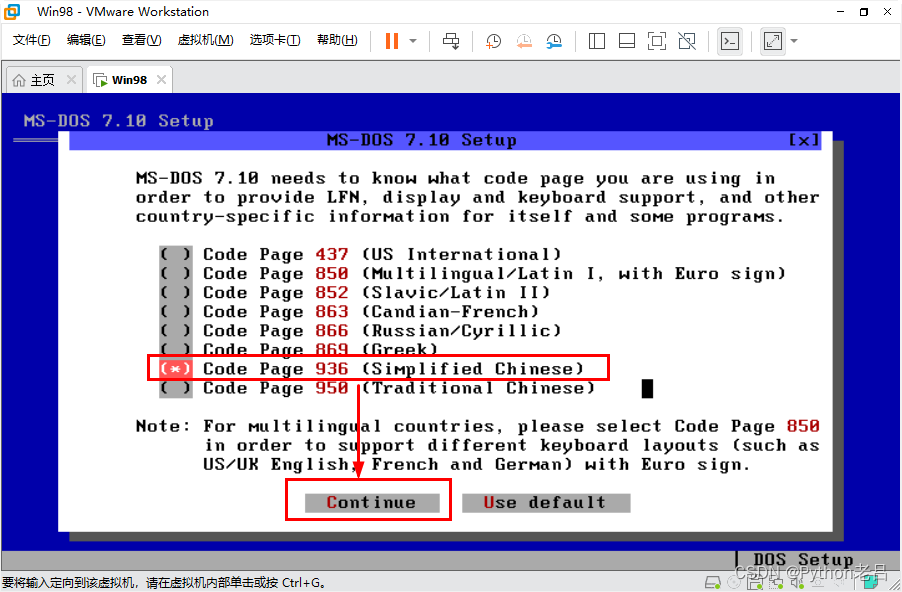Screen dimensions: 902x592
Task: Select Code Page 869 Greek
Action: 299,348
